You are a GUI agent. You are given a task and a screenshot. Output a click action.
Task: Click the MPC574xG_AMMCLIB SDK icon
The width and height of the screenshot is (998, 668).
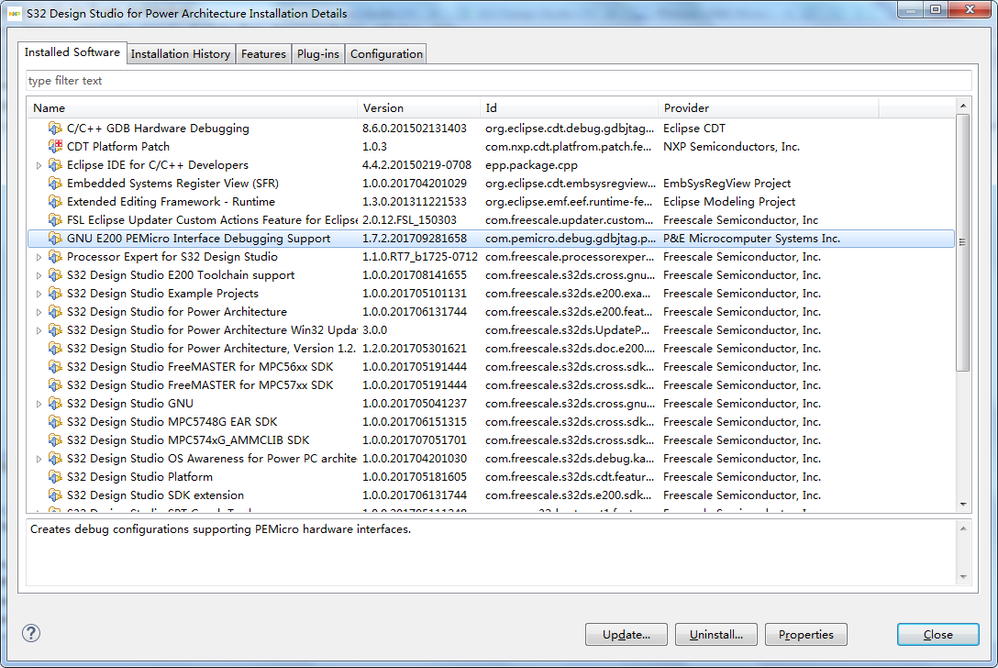click(55, 441)
